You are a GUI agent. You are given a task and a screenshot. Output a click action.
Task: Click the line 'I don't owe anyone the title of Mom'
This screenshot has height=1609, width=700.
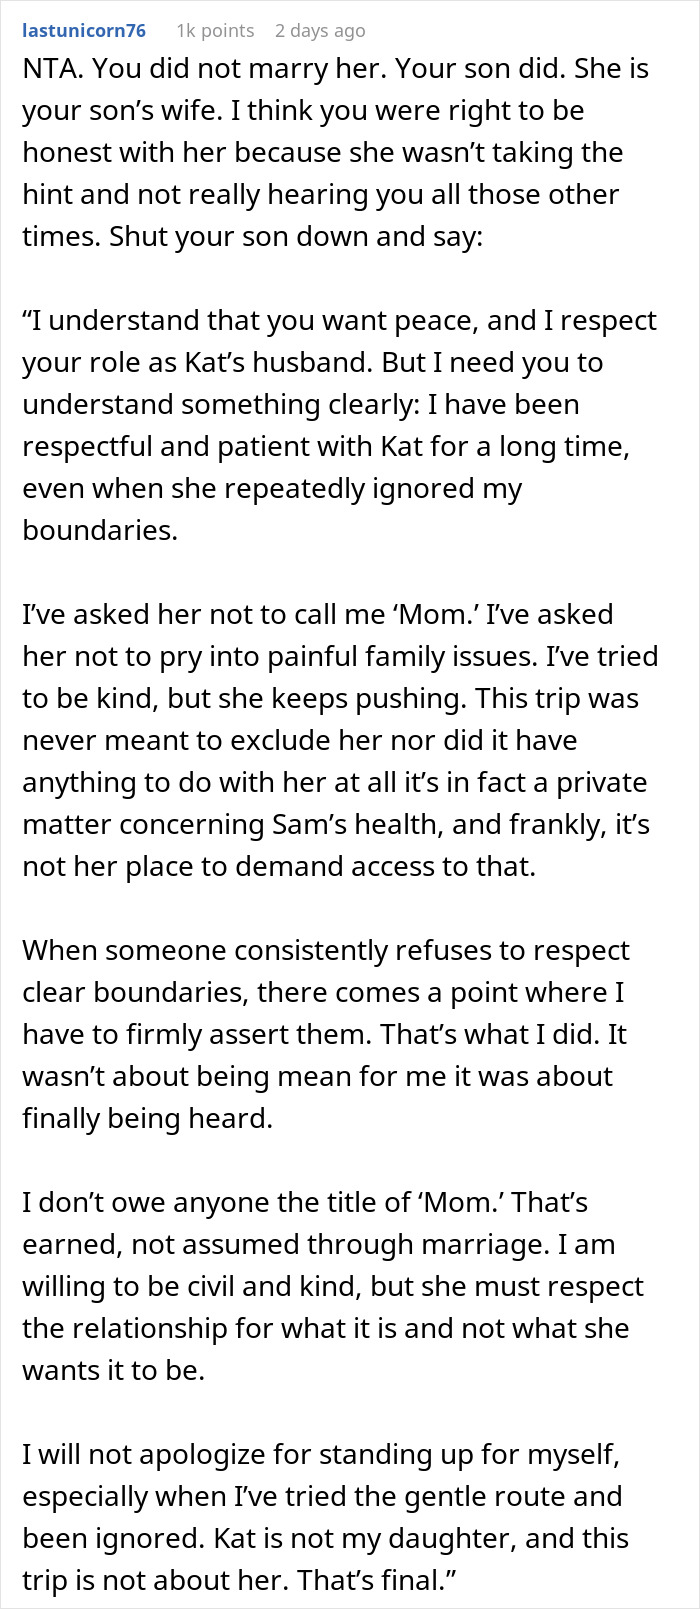[305, 1203]
